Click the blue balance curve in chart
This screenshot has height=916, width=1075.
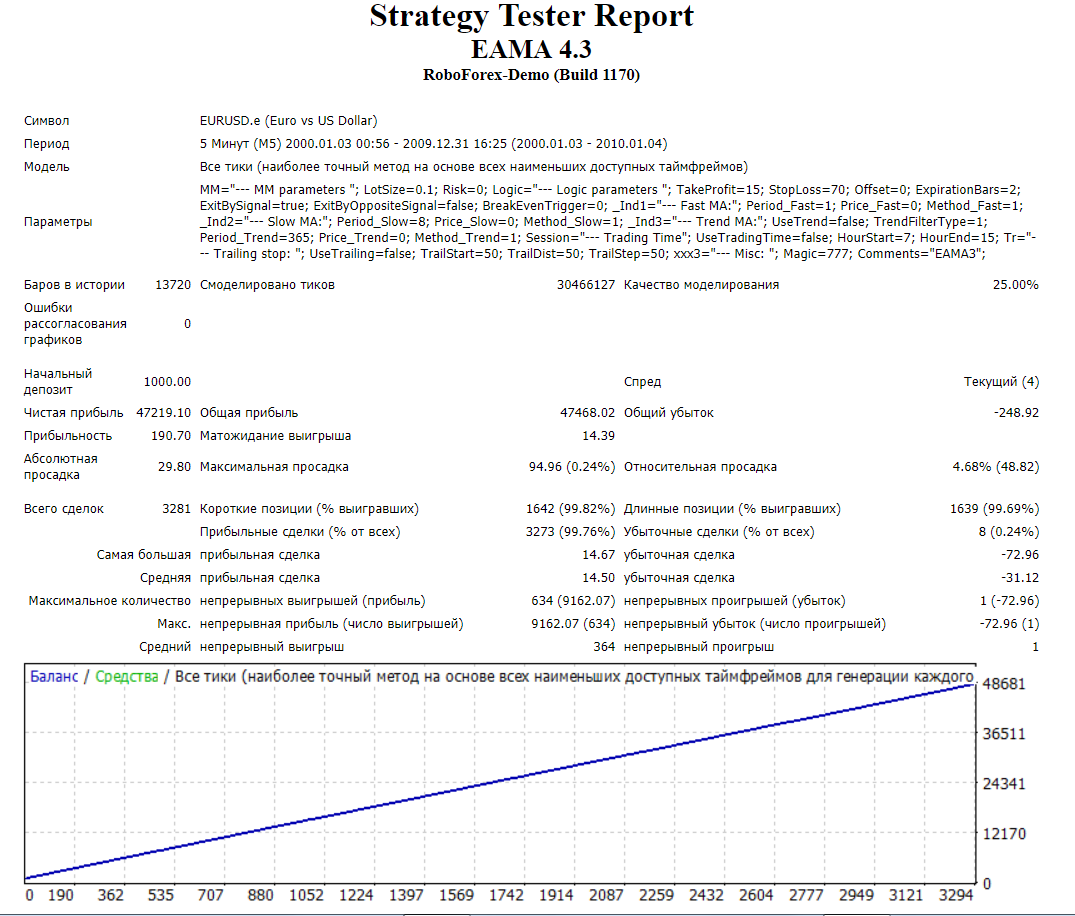point(499,781)
